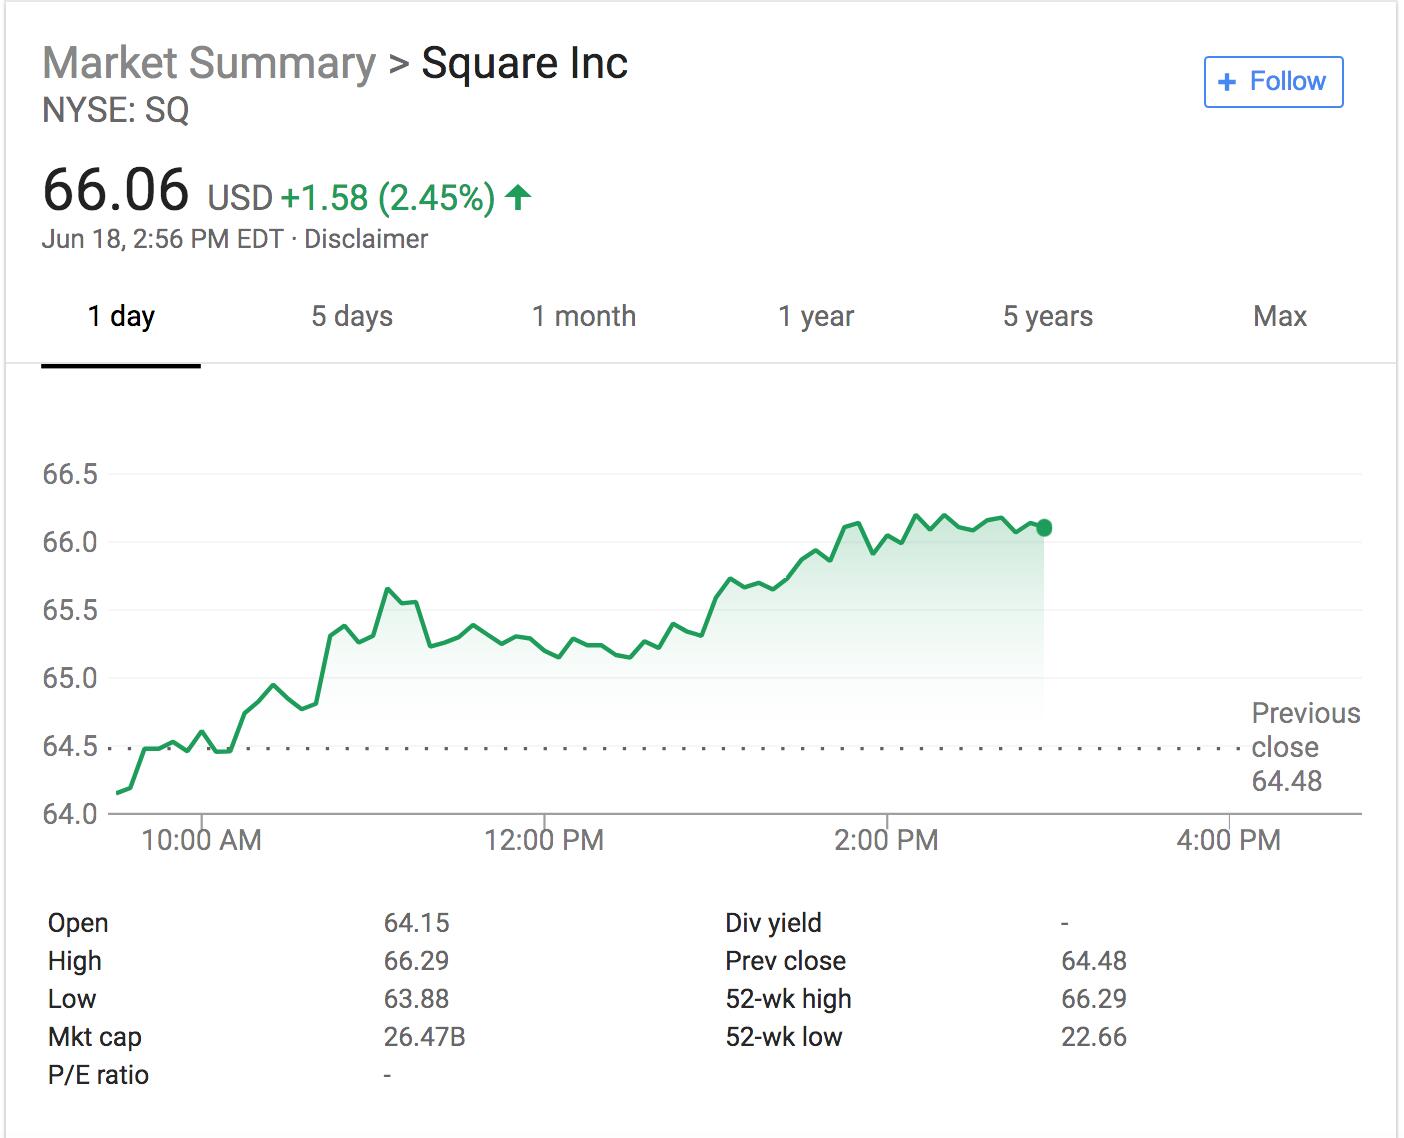The height and width of the screenshot is (1138, 1404).
Task: Select the 1 day tab
Action: pyautogui.click(x=121, y=316)
